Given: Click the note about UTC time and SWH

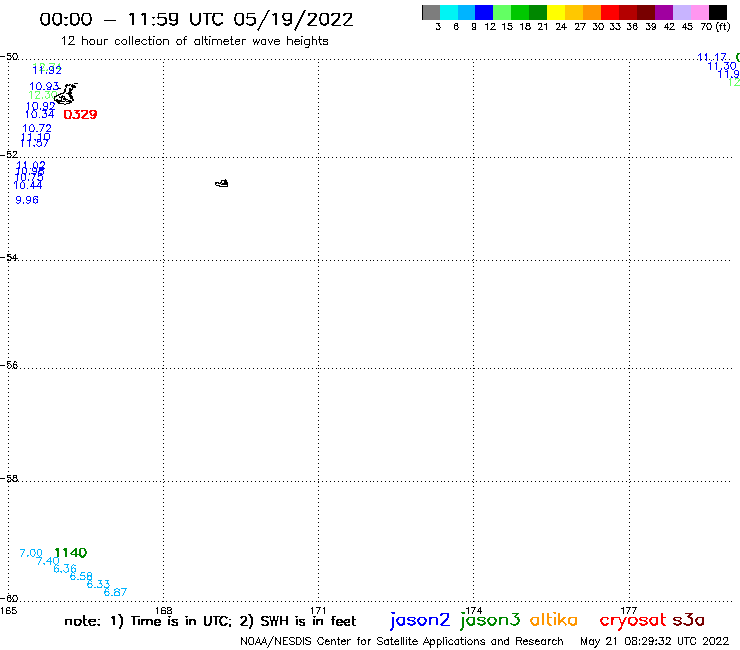Looking at the screenshot, I should [210, 621].
